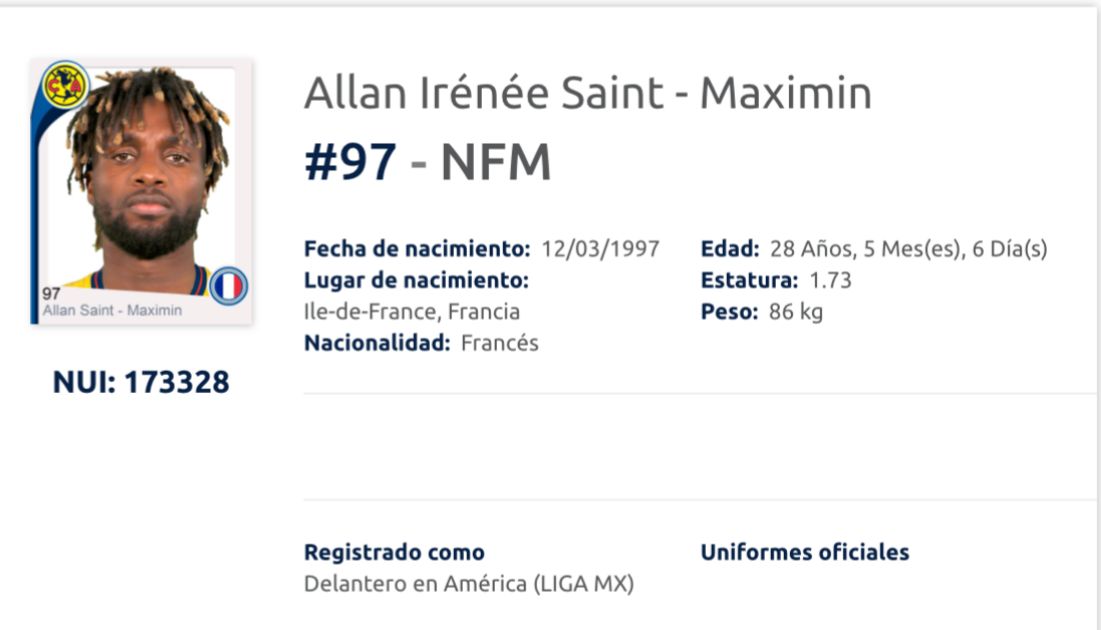Click the Edad label

(x=730, y=249)
